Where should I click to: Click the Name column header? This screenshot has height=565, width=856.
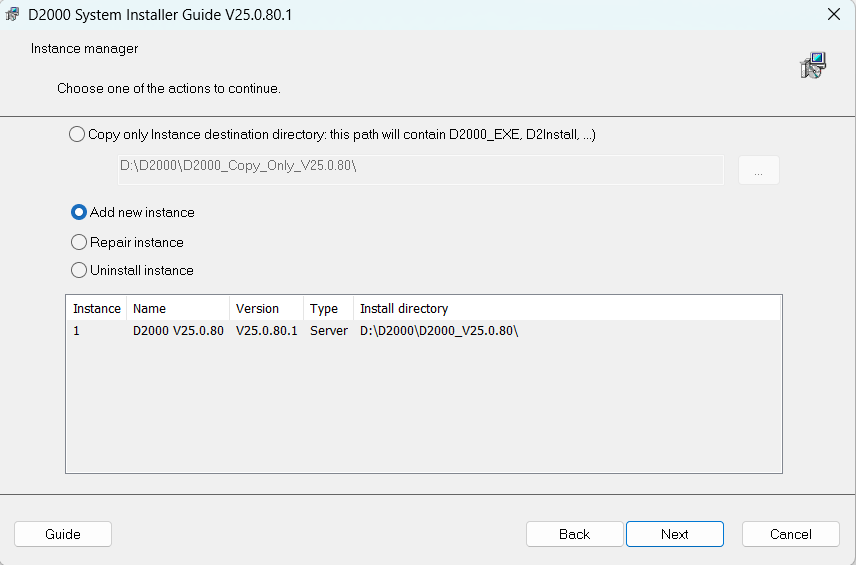pos(178,308)
